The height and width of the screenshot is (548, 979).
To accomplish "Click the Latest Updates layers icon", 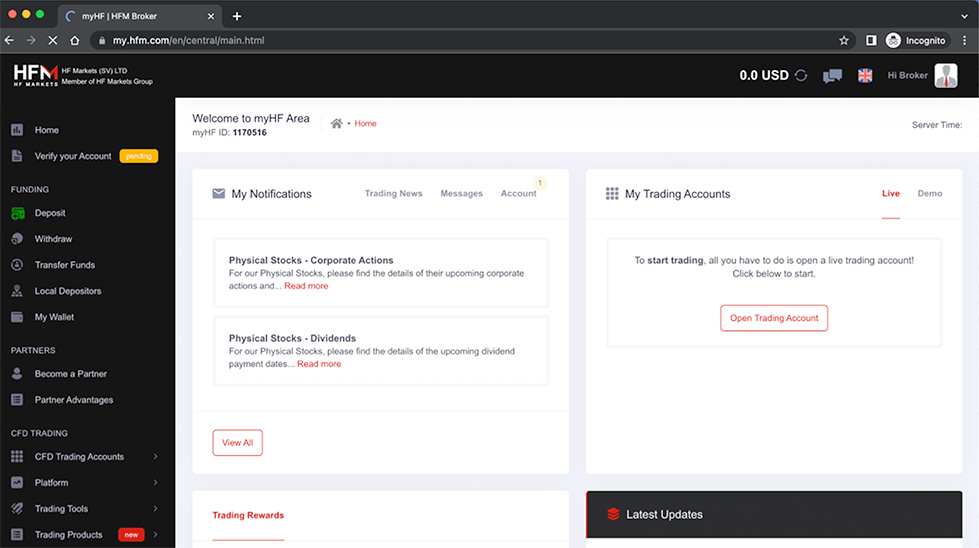I will click(x=613, y=514).
